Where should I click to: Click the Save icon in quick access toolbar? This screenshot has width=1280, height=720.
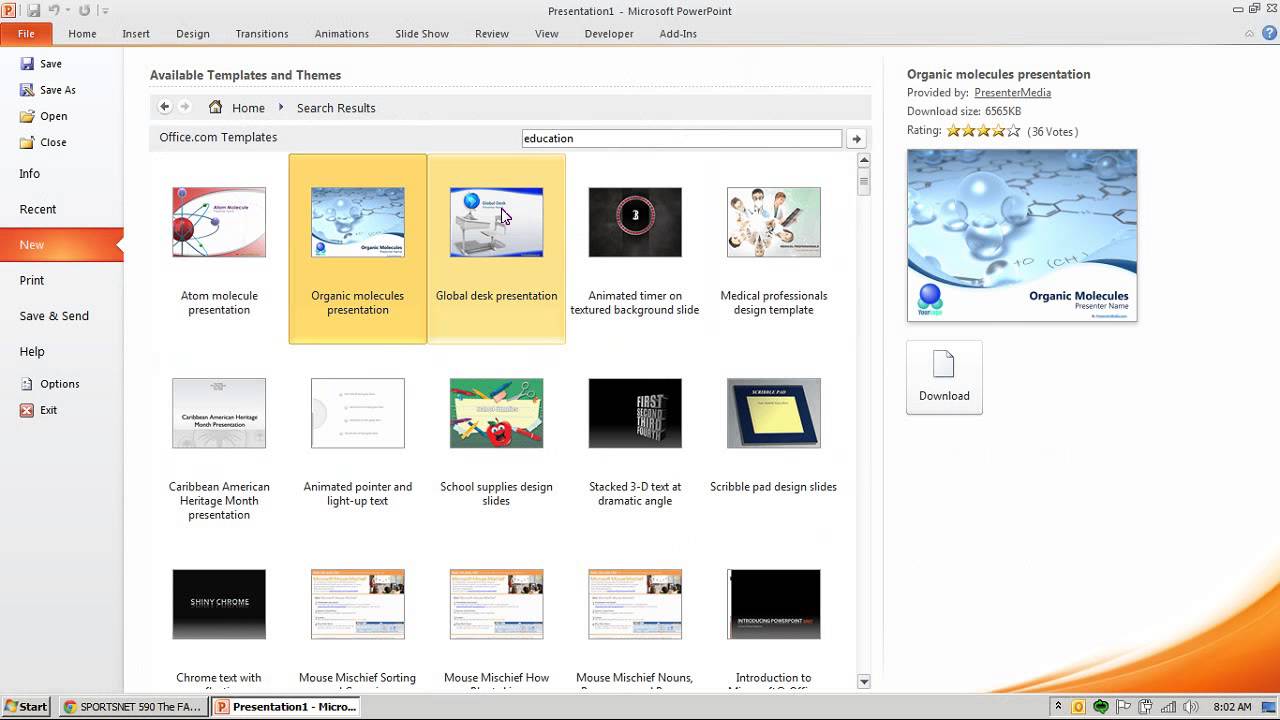pos(34,11)
